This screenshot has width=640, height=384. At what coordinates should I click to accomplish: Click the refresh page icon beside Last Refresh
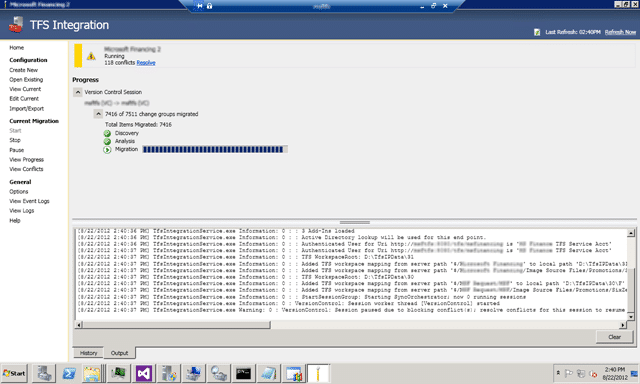coord(537,32)
